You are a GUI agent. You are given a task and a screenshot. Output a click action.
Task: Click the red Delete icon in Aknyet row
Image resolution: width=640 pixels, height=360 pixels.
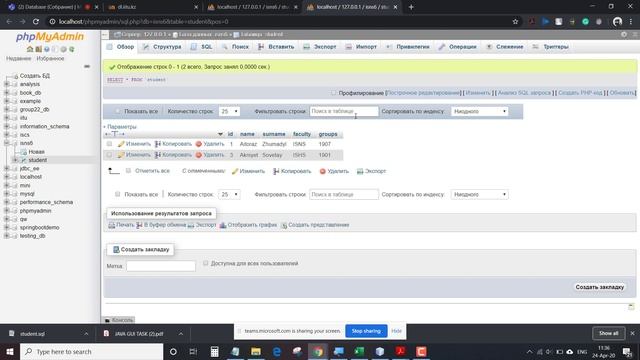[199, 155]
